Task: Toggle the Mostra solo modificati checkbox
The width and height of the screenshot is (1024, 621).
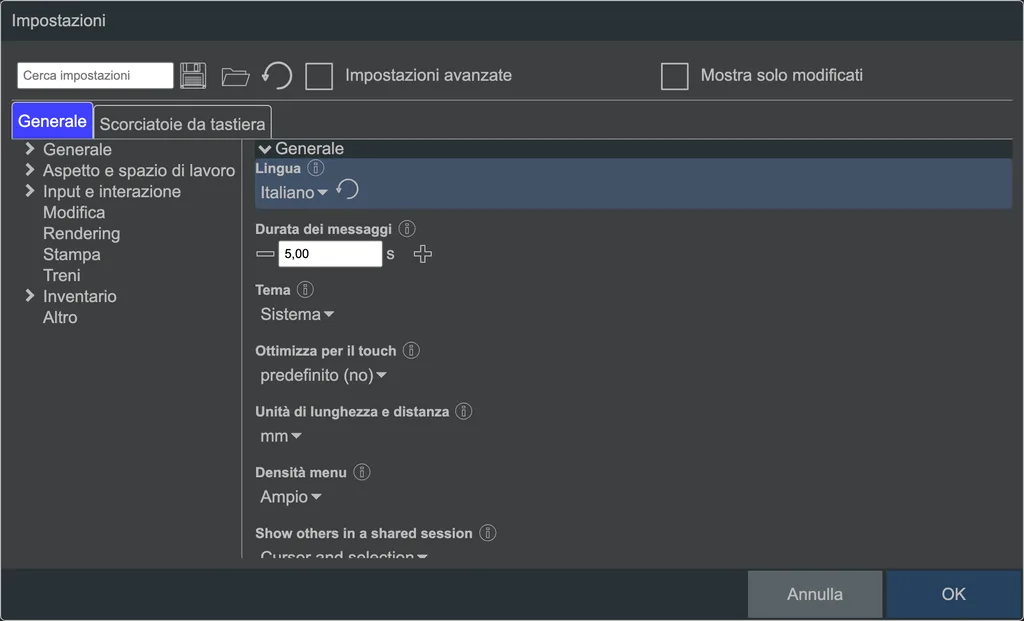Action: click(675, 76)
